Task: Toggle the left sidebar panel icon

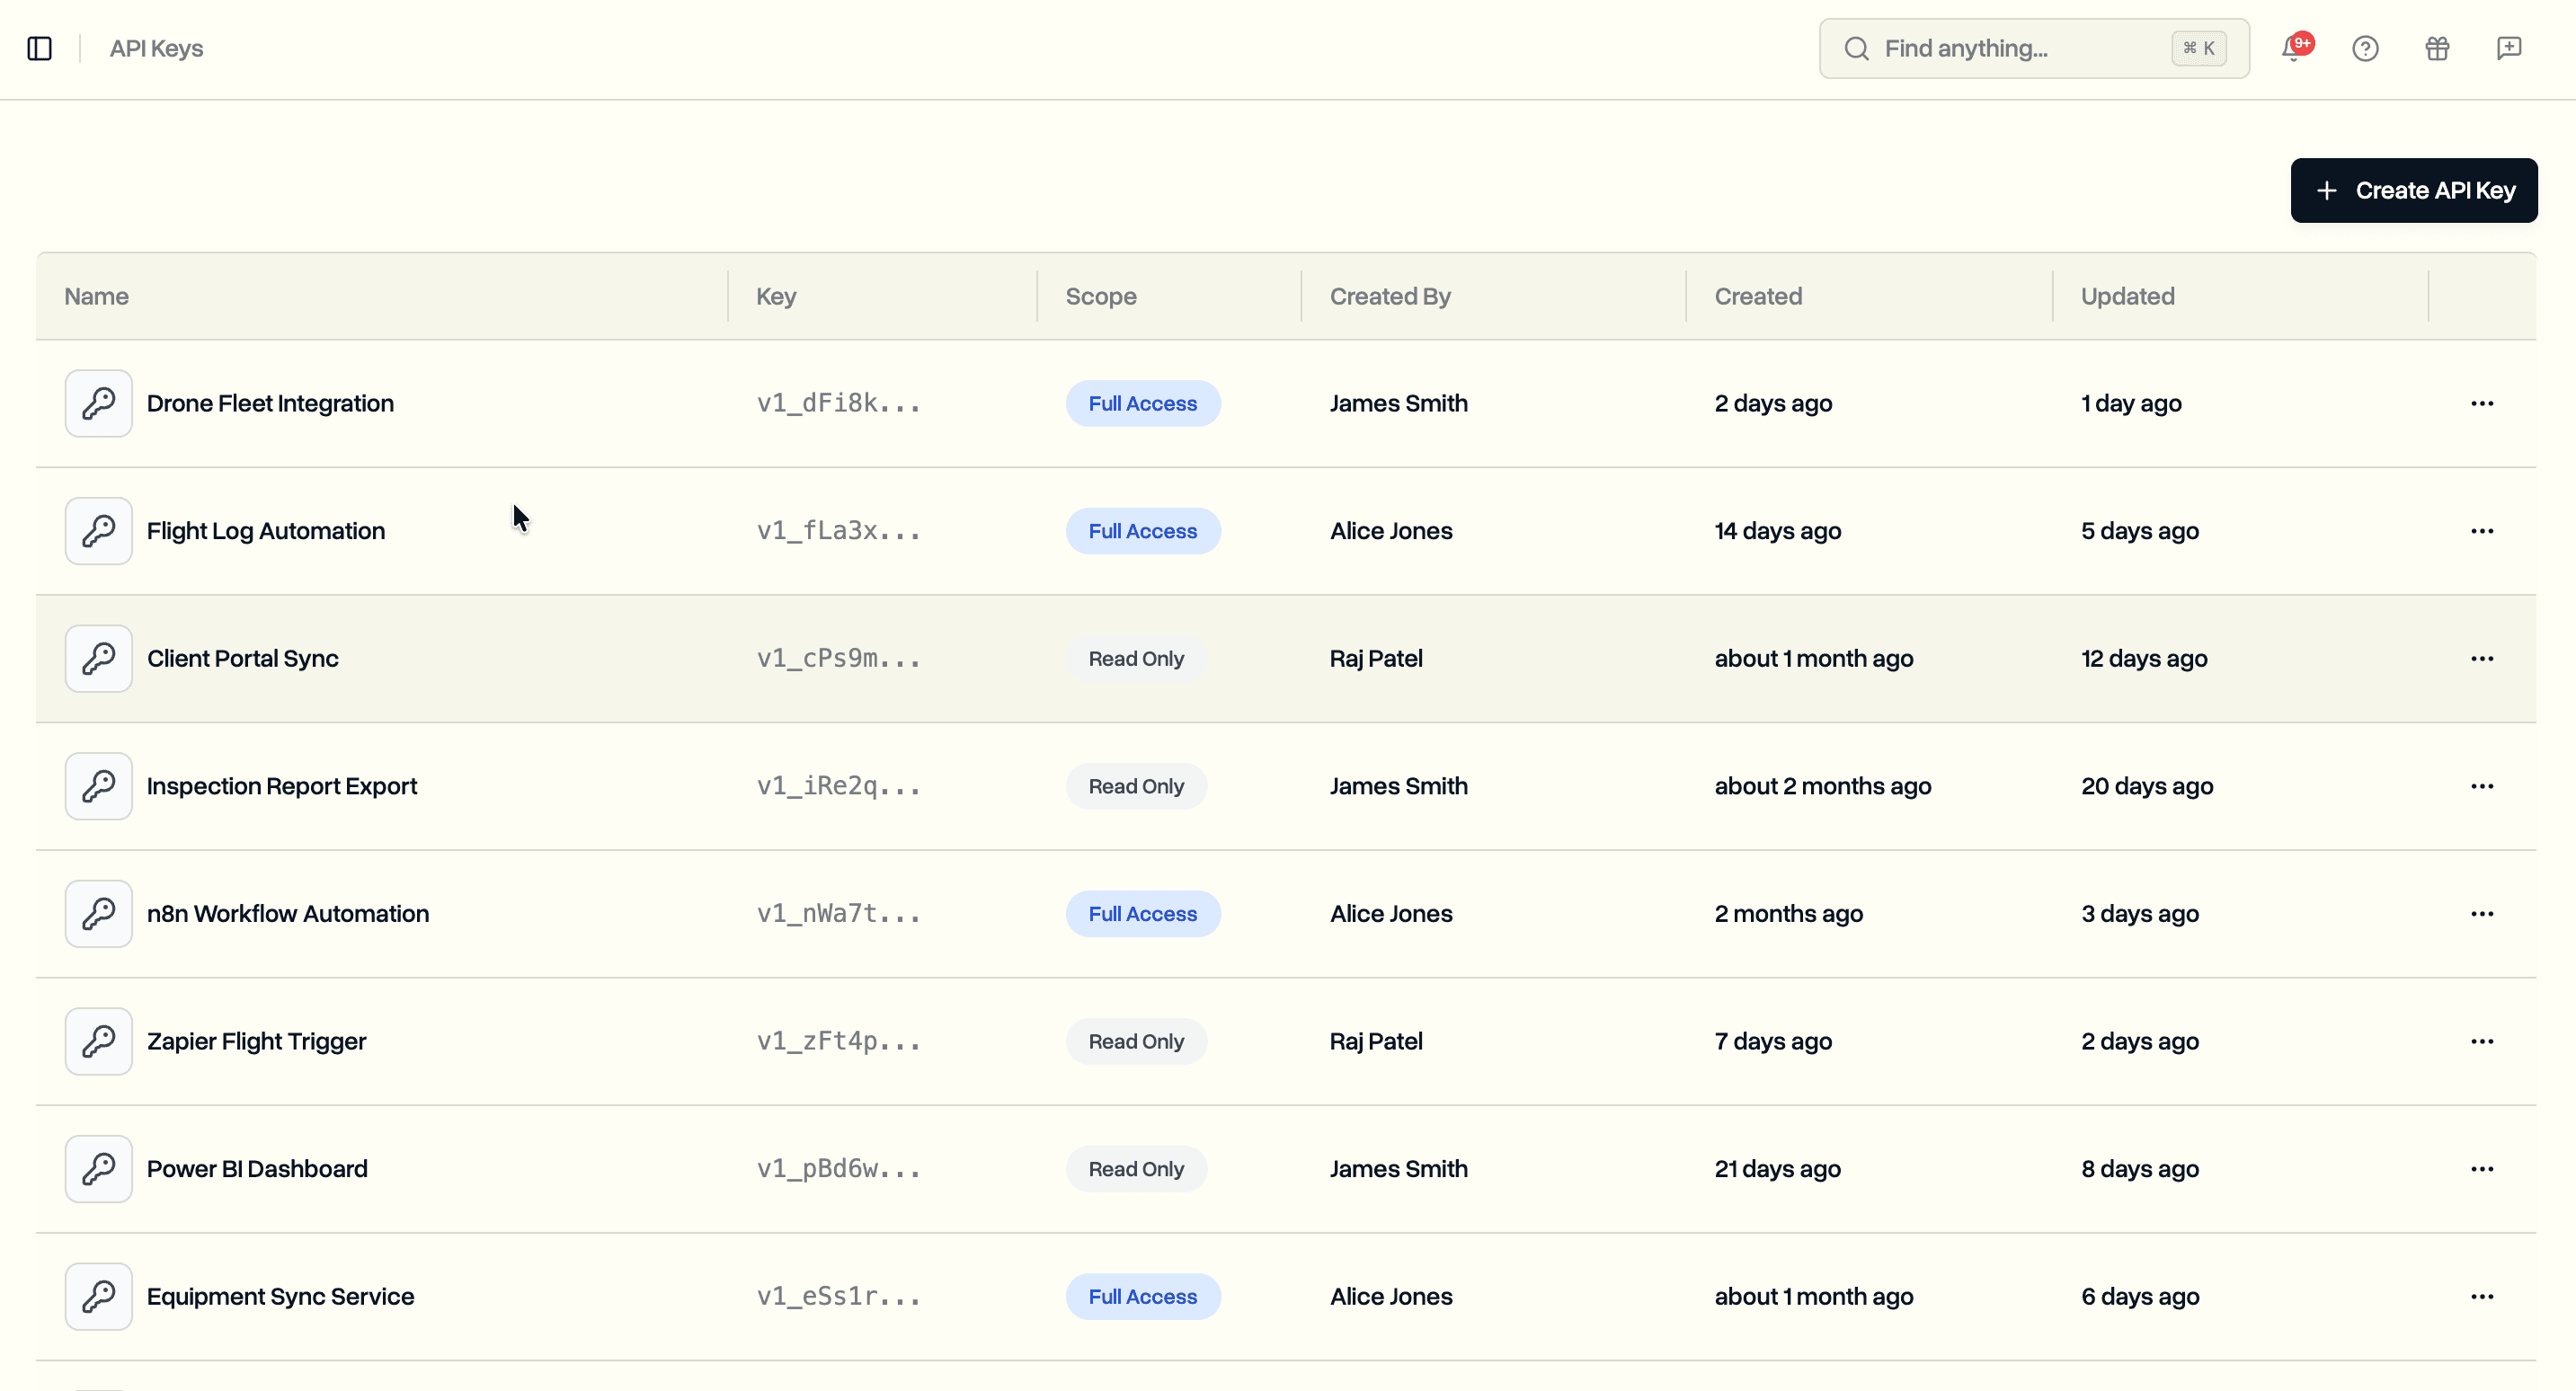Action: click(40, 47)
